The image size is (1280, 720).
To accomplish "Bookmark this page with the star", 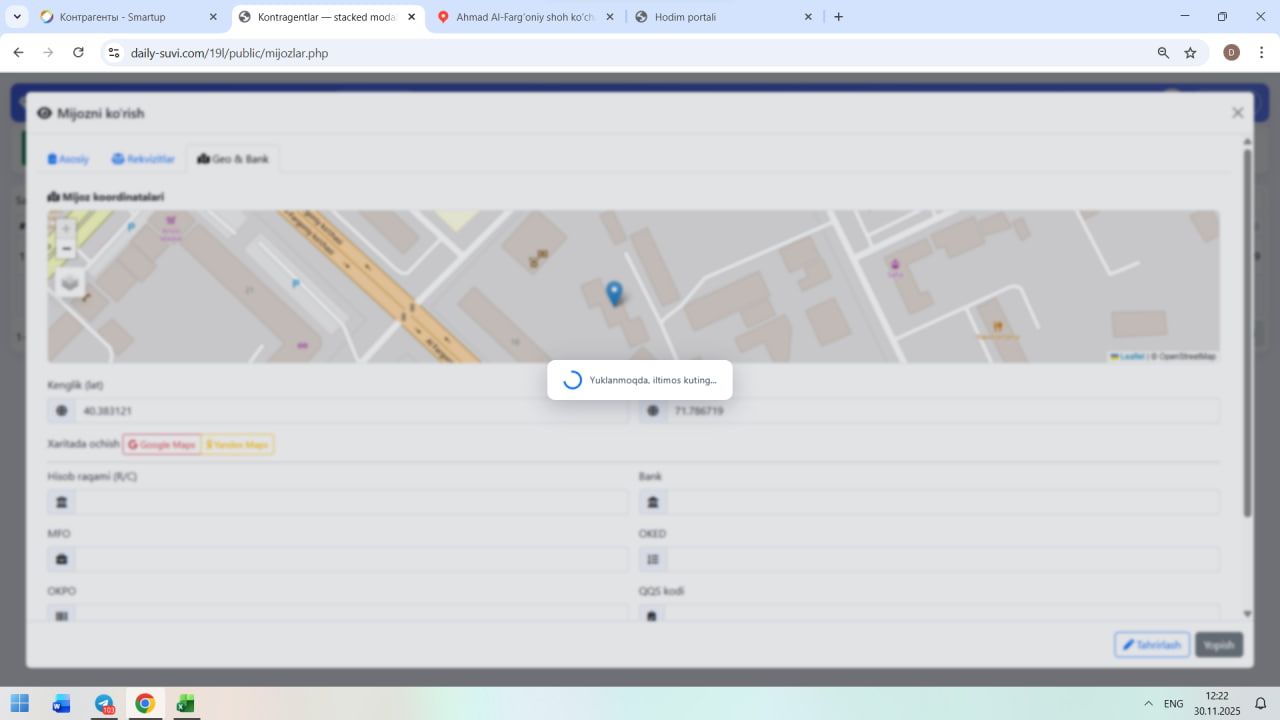I will [1190, 53].
